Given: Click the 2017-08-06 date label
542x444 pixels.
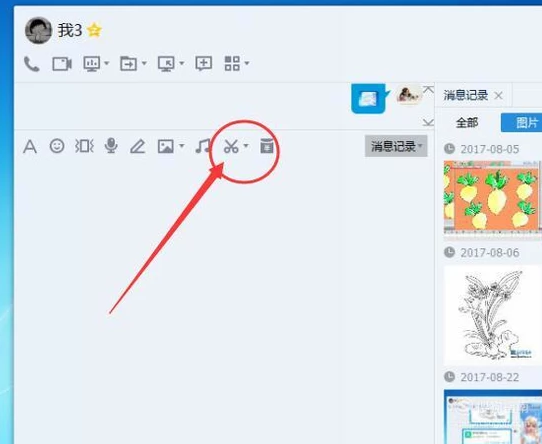Looking at the screenshot, I should coord(489,253).
